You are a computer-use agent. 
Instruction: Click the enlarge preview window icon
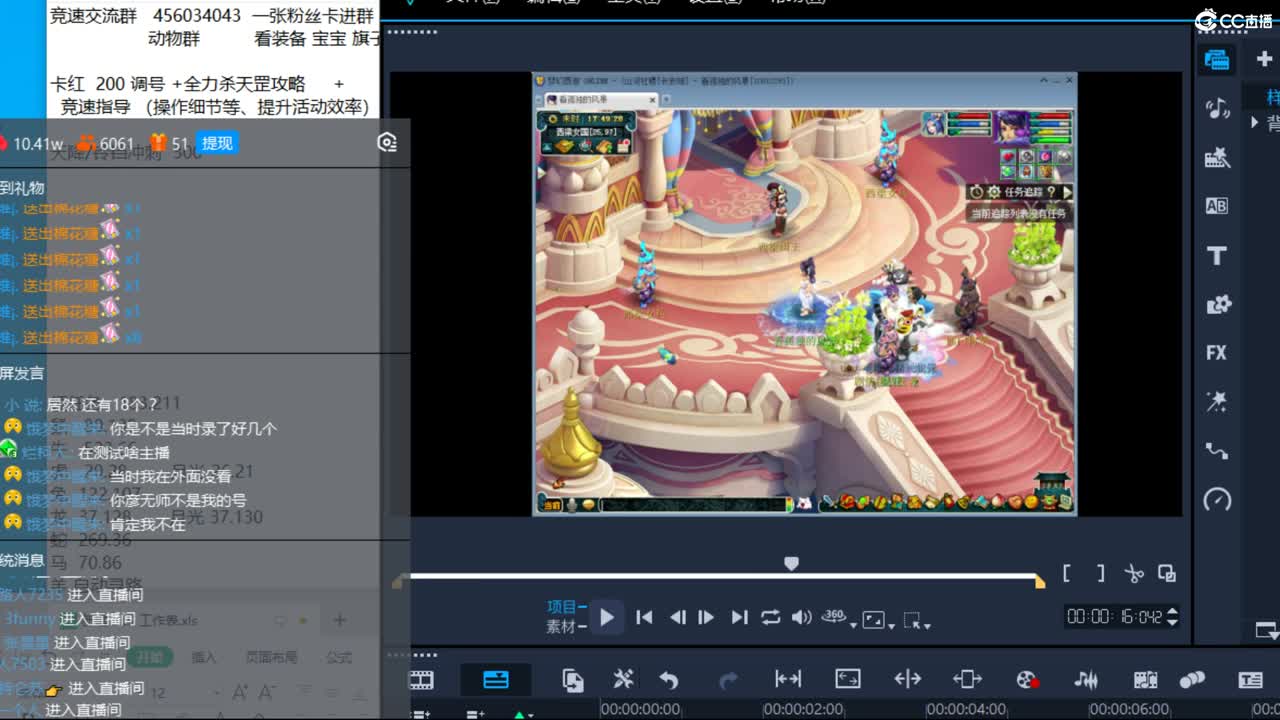[x=1167, y=574]
